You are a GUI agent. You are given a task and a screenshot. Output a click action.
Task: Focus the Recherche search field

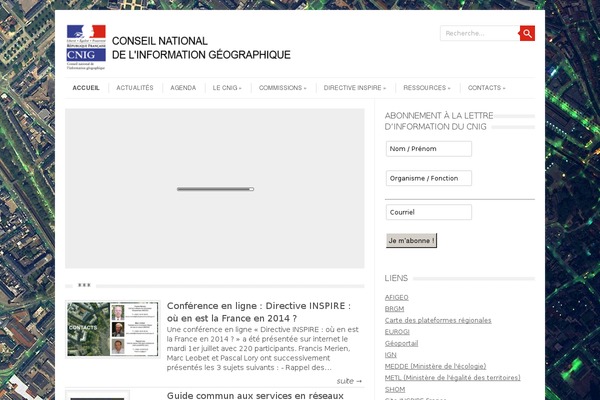pos(480,33)
